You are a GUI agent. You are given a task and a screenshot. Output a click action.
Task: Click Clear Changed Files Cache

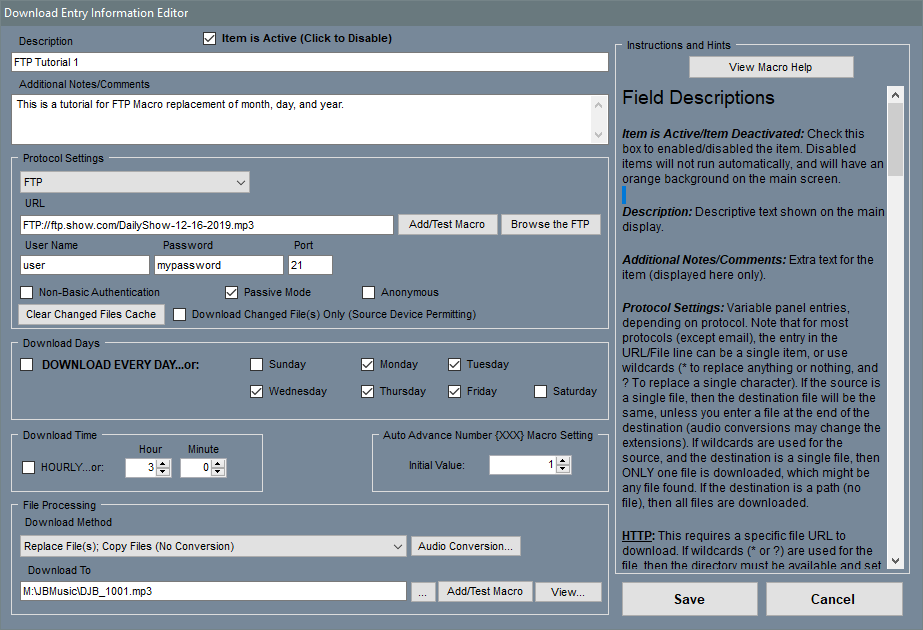pyautogui.click(x=91, y=315)
